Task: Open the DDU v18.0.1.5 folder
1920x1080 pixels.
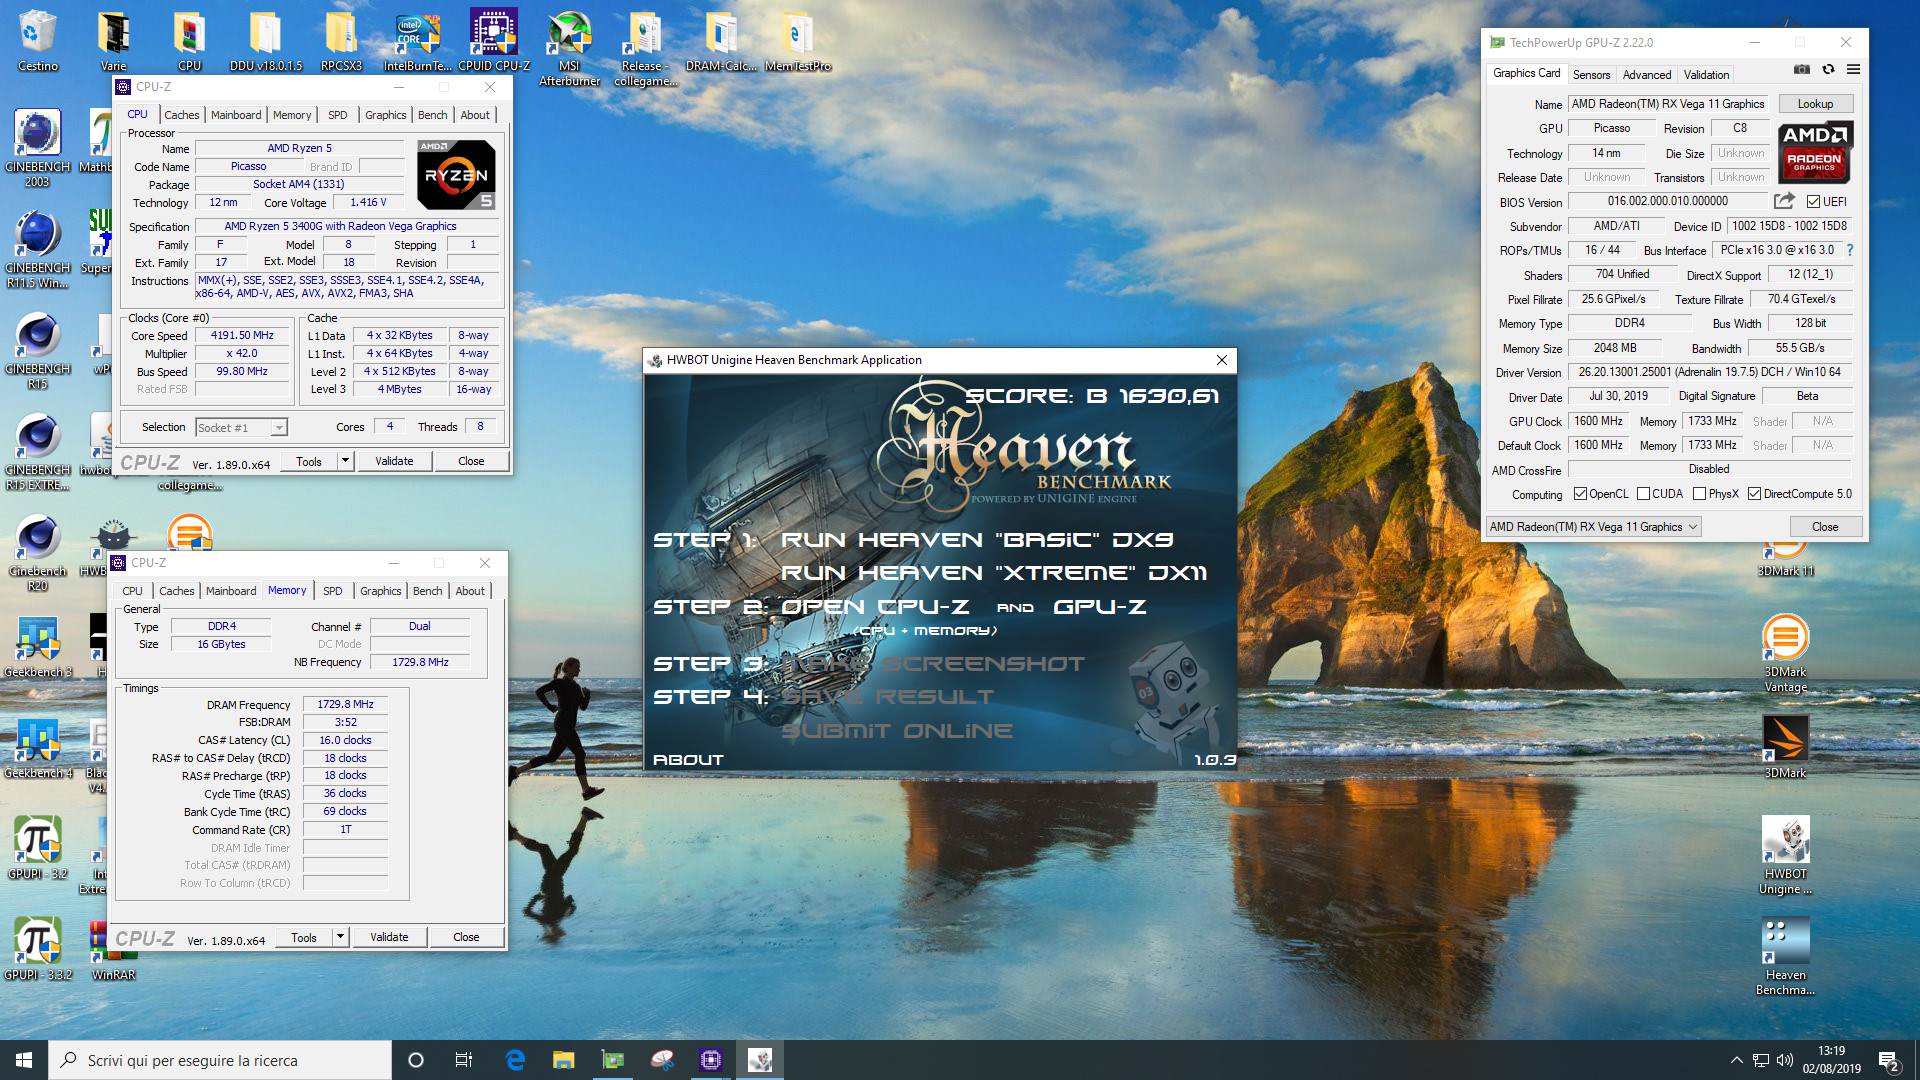Action: tap(265, 40)
